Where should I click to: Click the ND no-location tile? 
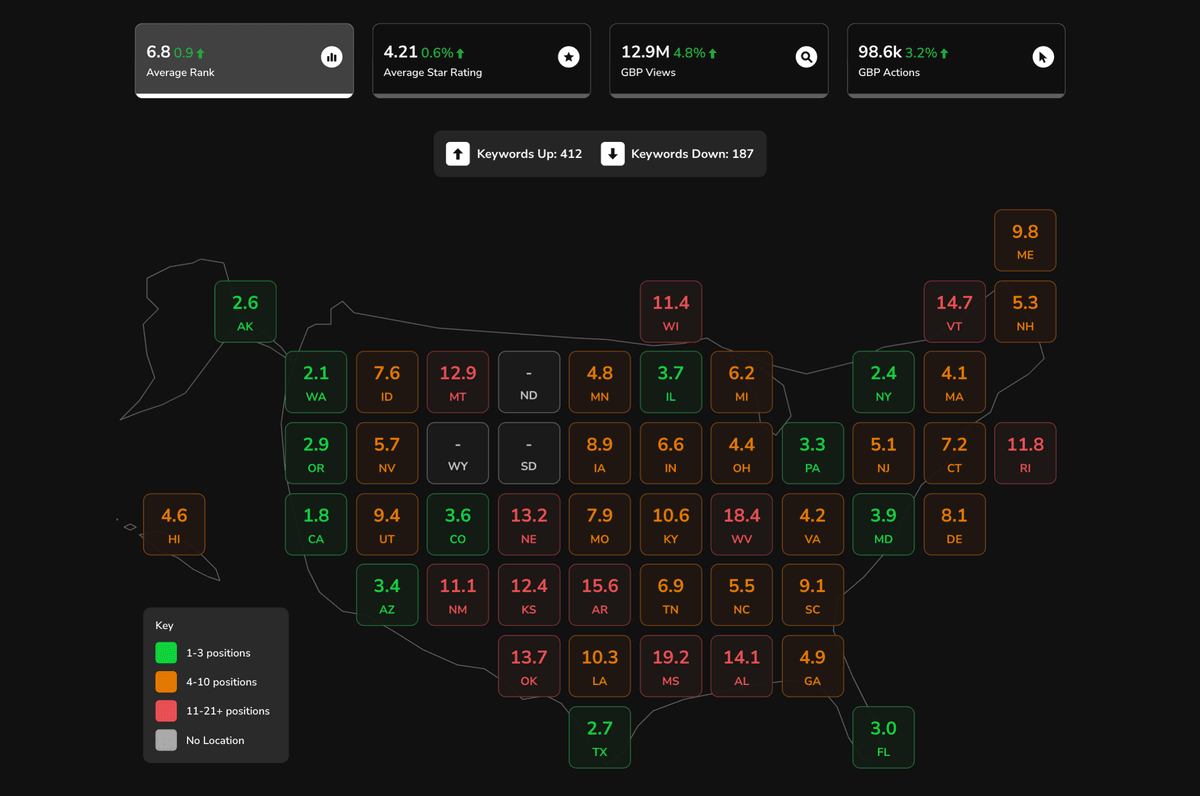tap(529, 382)
